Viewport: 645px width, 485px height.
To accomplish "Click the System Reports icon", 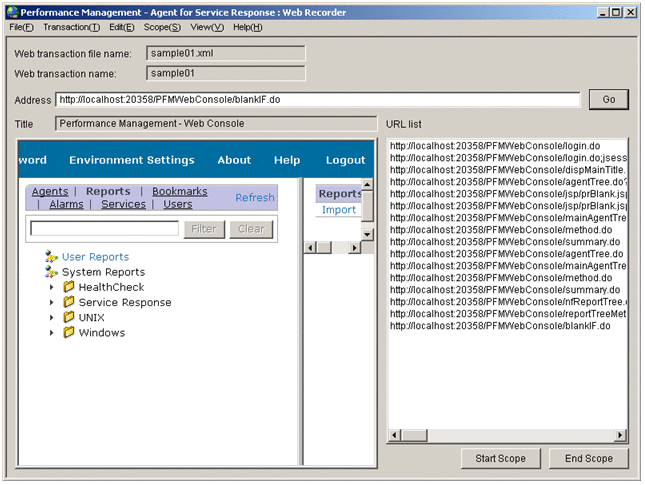I will tap(51, 272).
